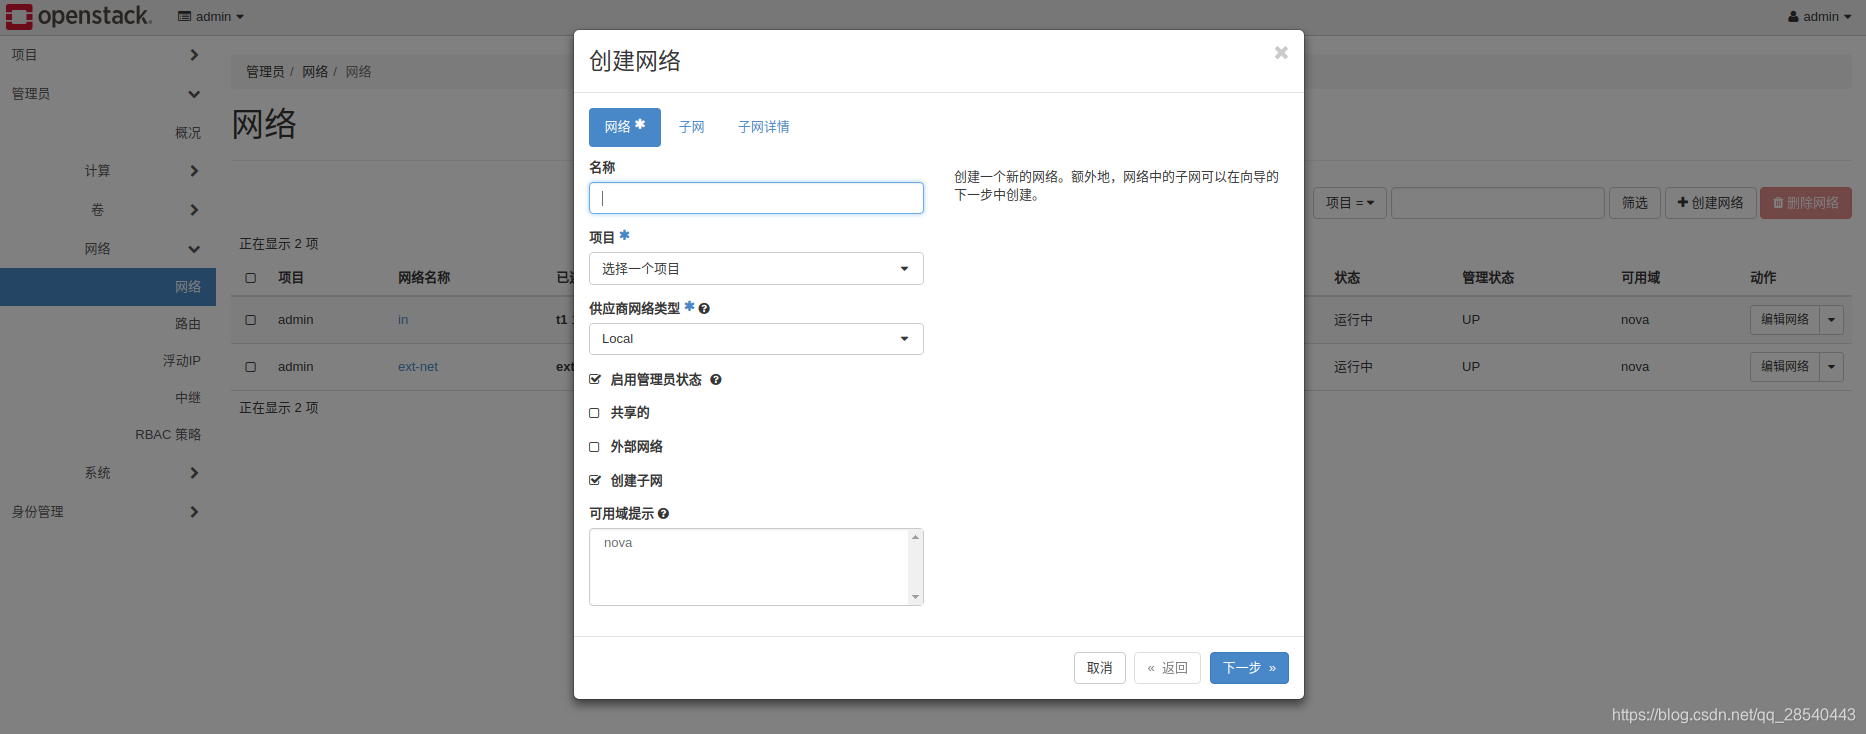Open the ext-net network link
This screenshot has width=1866, height=734.
pyautogui.click(x=418, y=367)
